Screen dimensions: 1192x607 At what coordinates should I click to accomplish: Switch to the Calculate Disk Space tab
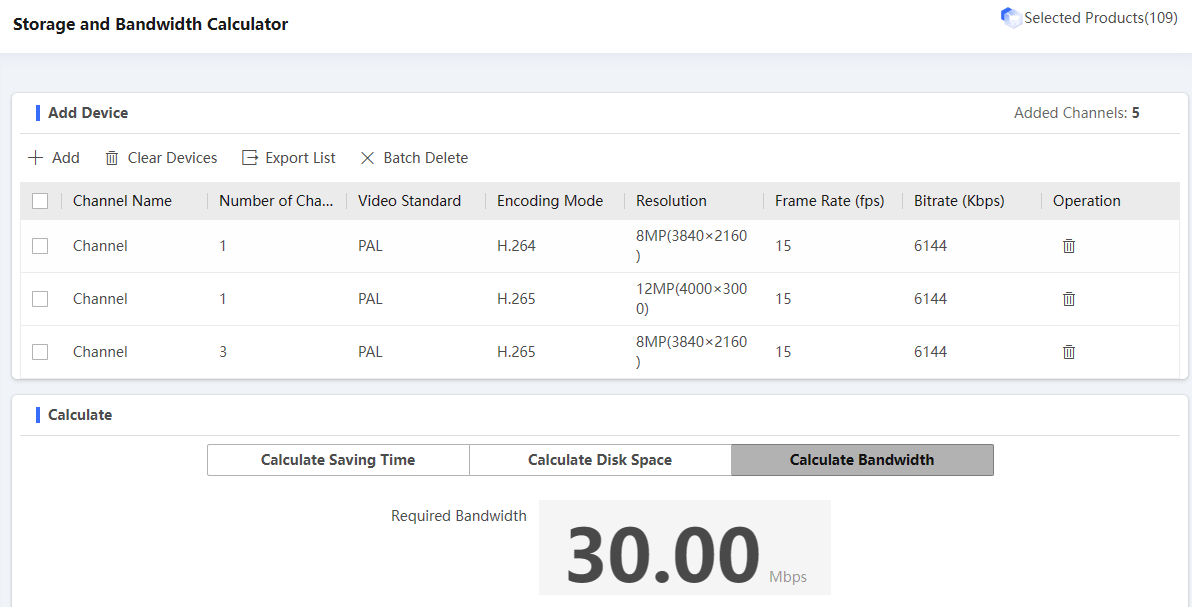pyautogui.click(x=600, y=459)
